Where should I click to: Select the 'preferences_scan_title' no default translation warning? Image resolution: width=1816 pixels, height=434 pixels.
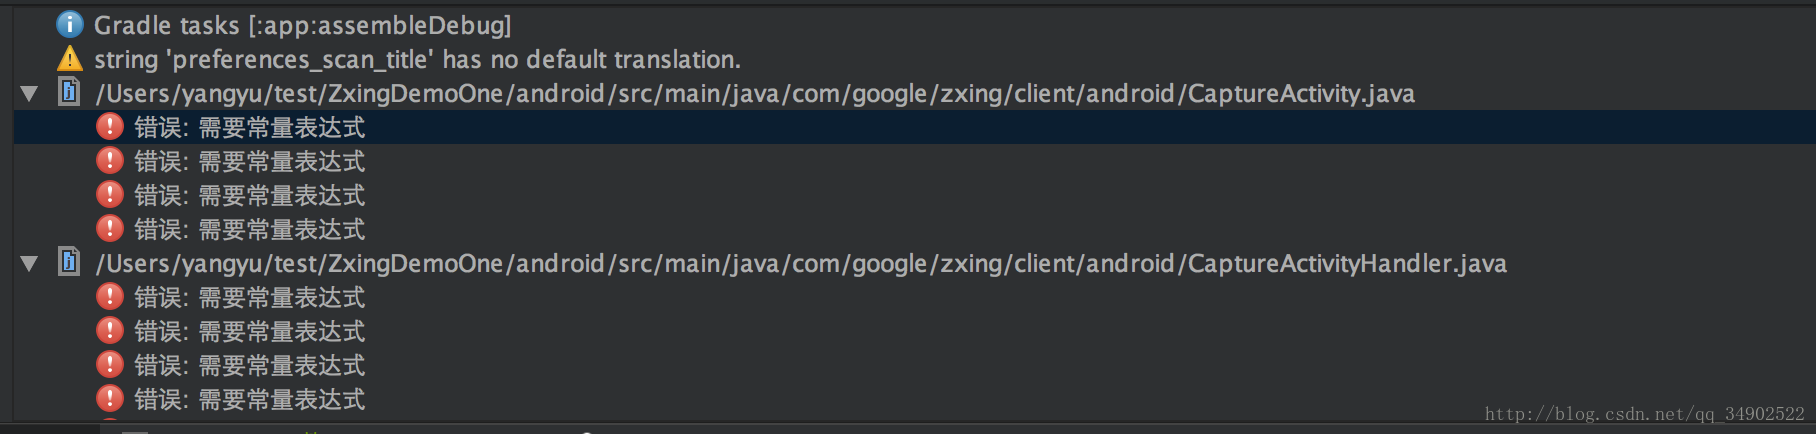(417, 60)
